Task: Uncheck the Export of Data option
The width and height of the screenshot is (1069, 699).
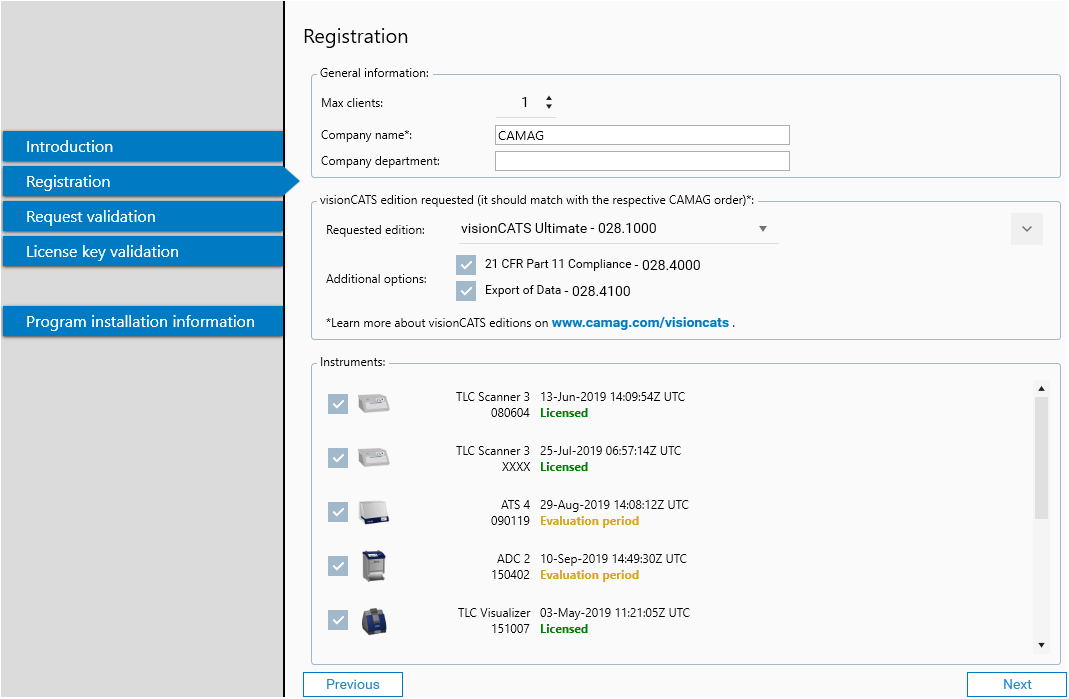Action: point(465,290)
